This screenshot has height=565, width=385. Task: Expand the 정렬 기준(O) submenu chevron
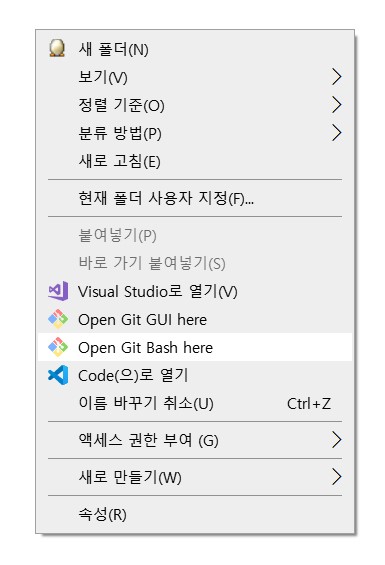(336, 104)
